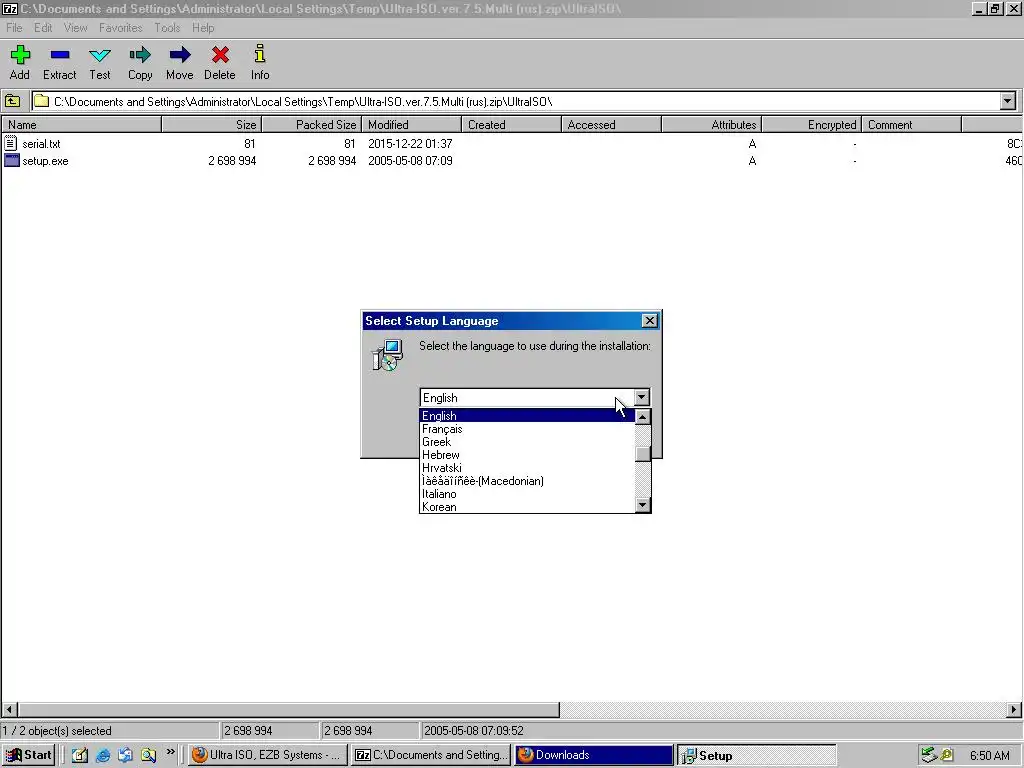Open the Help menu

pos(203,27)
